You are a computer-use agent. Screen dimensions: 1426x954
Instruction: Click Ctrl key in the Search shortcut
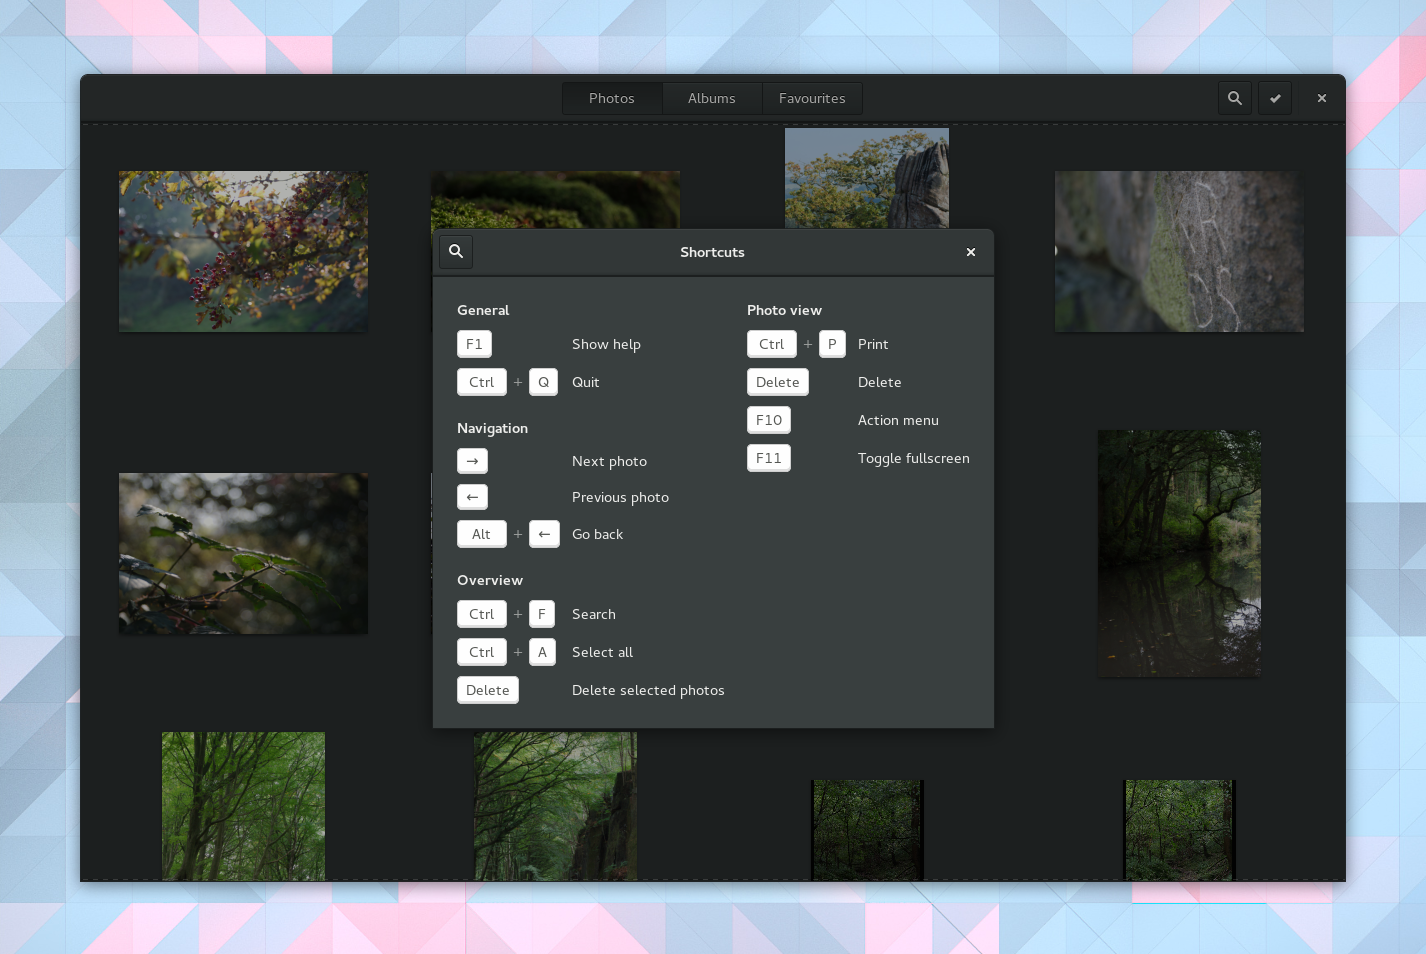[x=482, y=614]
